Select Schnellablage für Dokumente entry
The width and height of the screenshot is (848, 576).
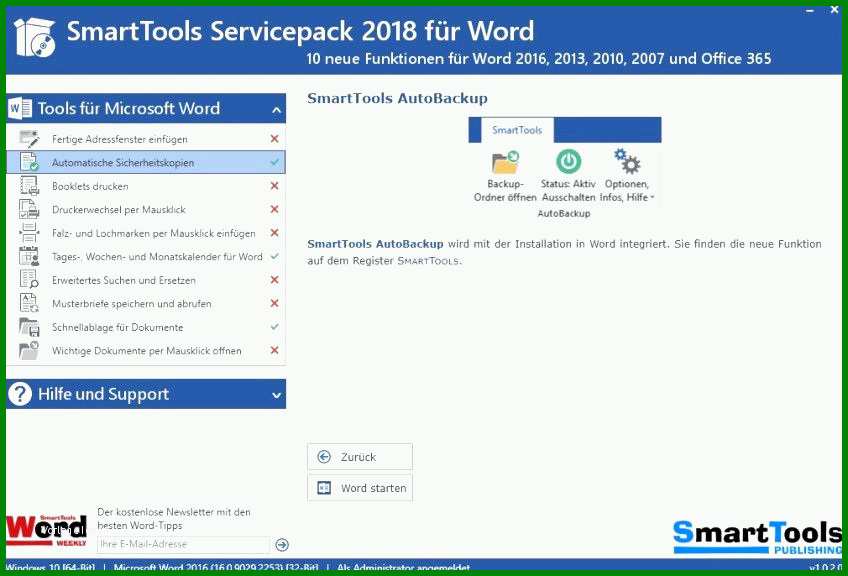click(x=146, y=327)
